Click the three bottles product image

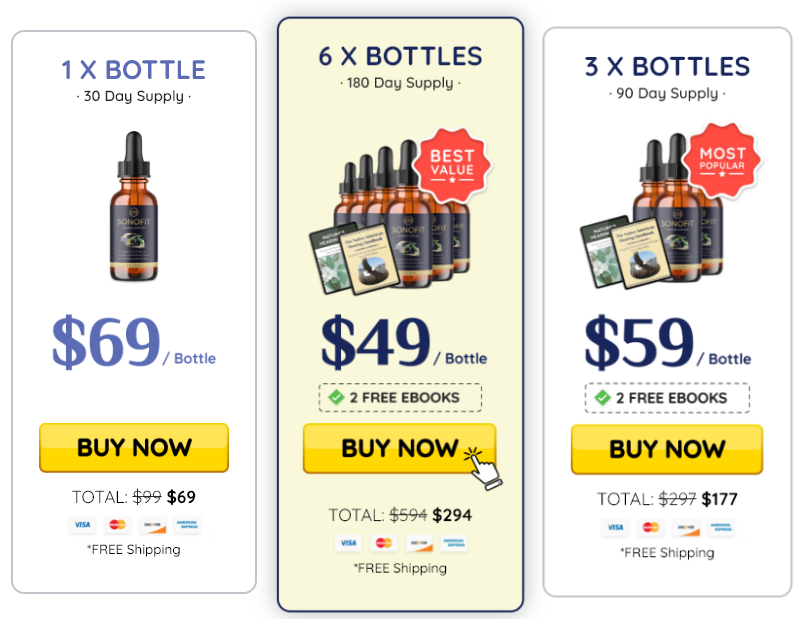tap(653, 210)
